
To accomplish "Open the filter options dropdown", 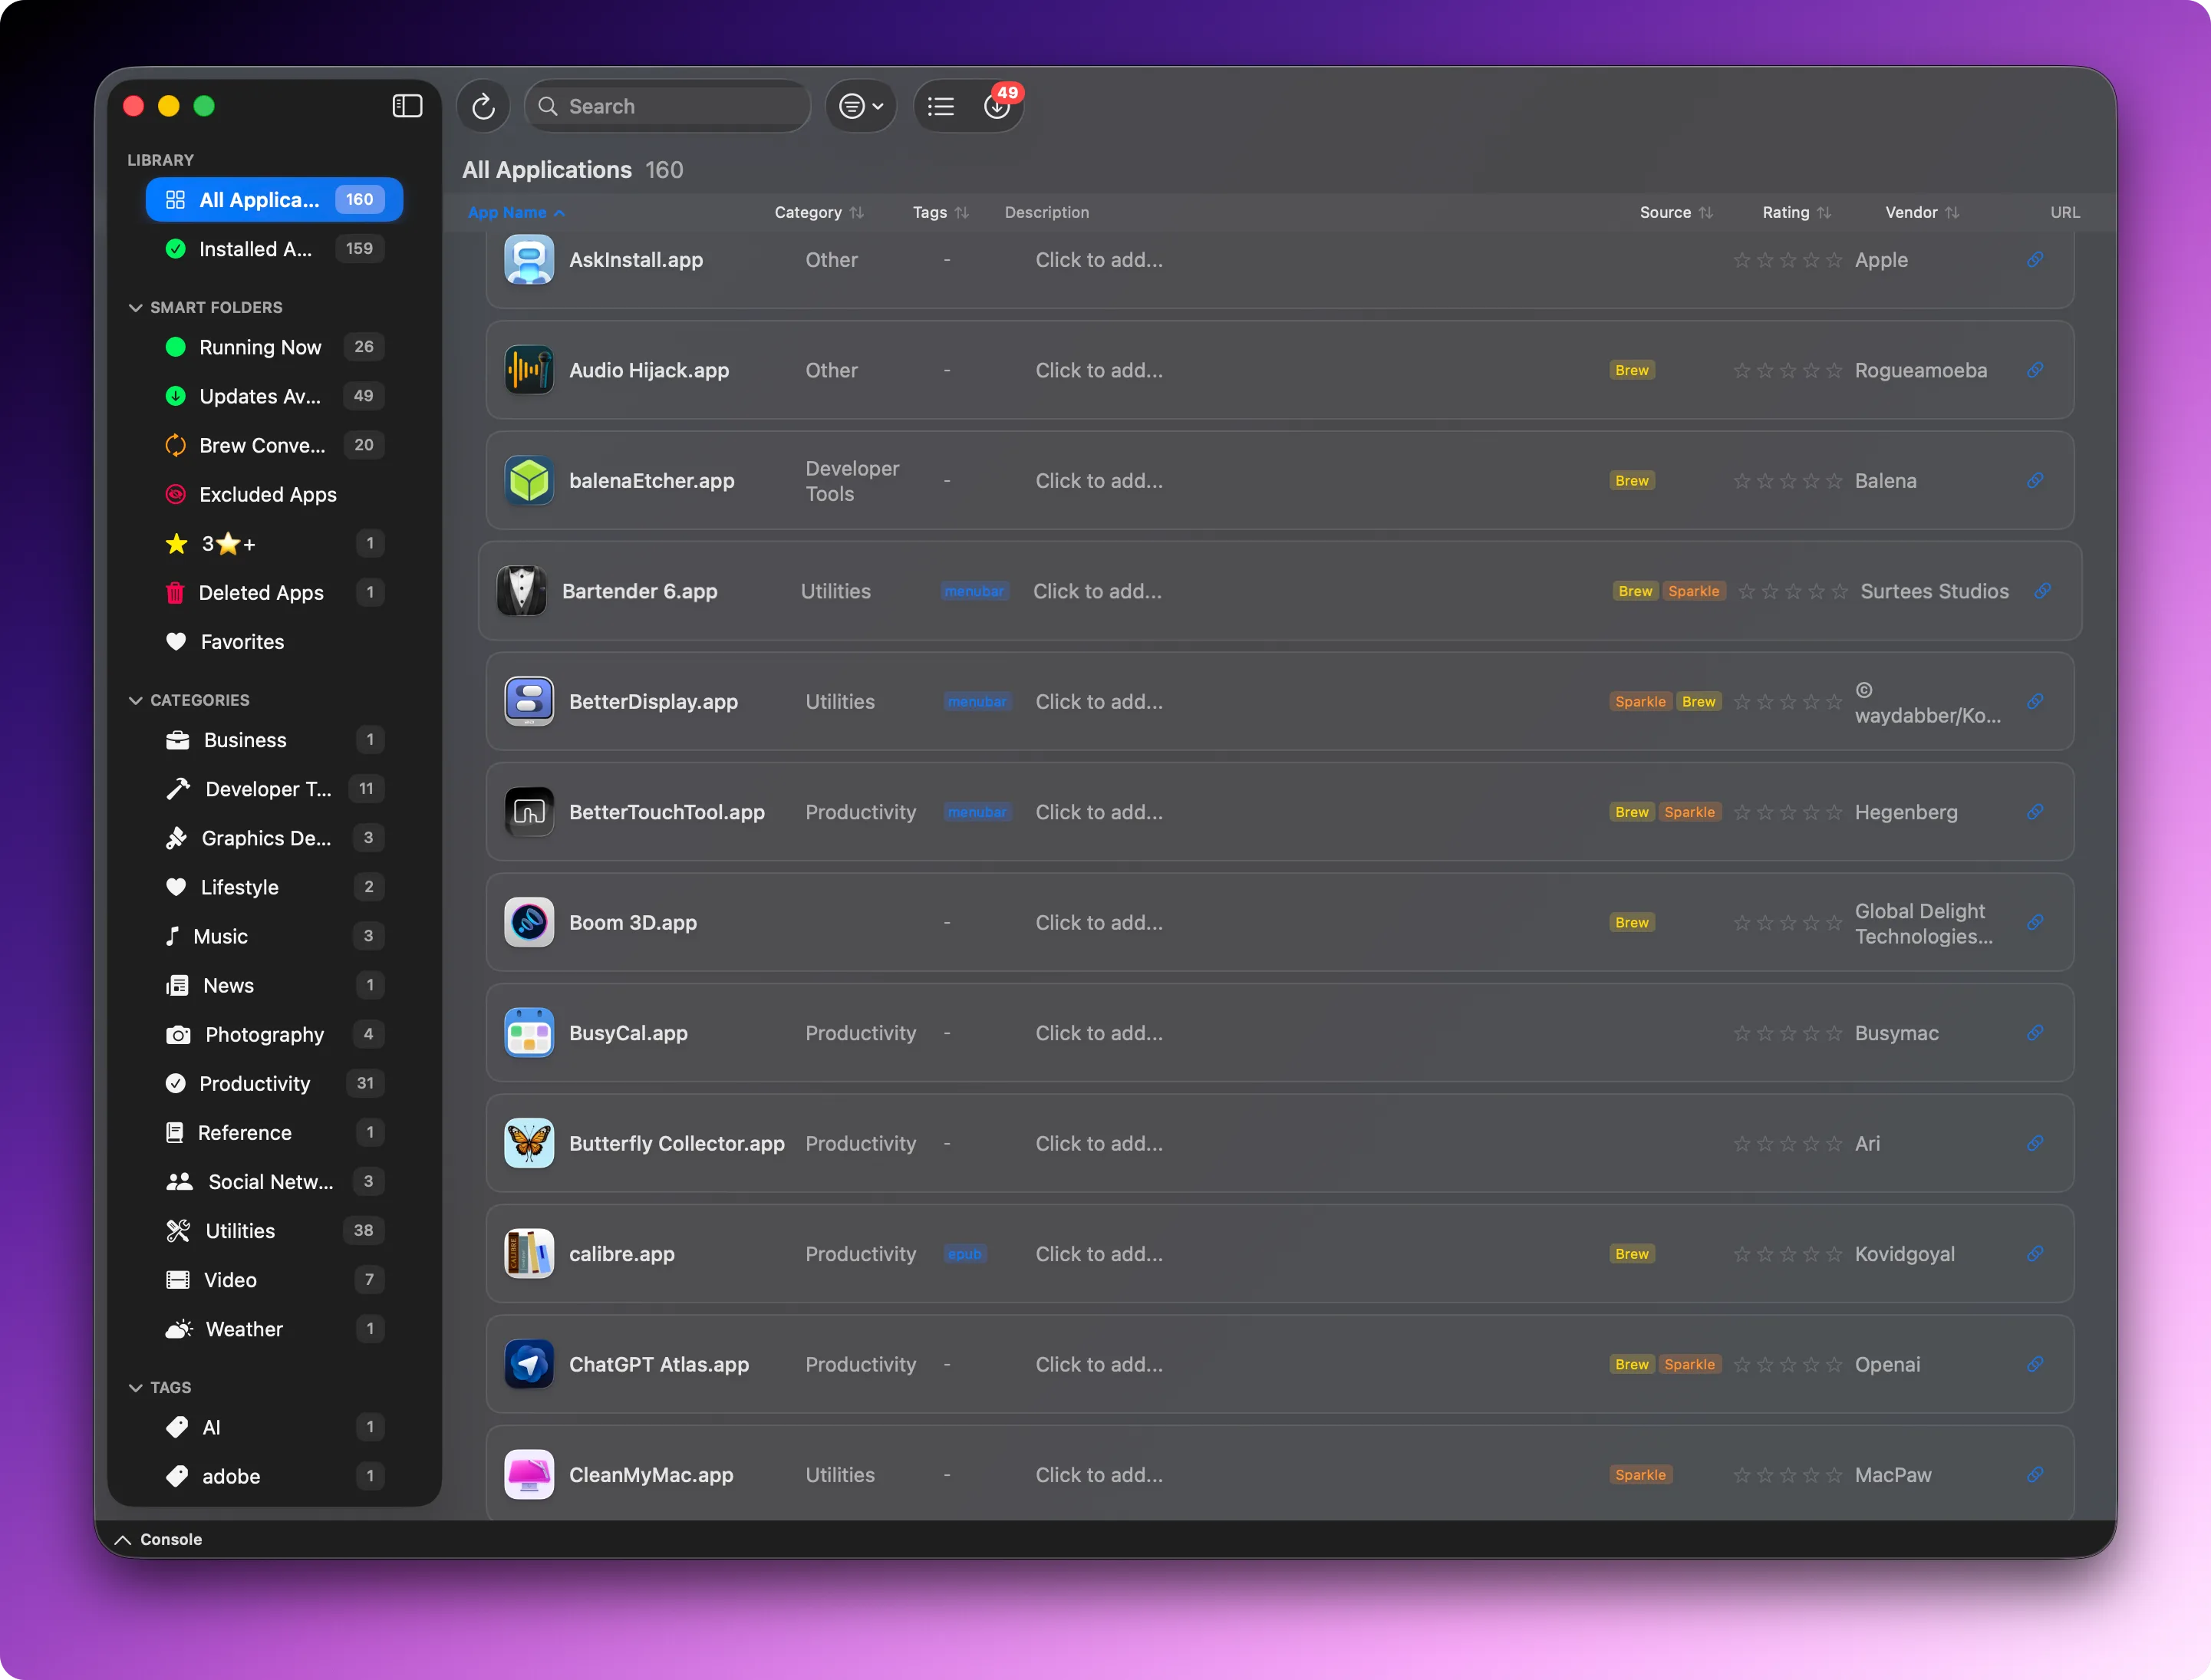I will pos(861,106).
